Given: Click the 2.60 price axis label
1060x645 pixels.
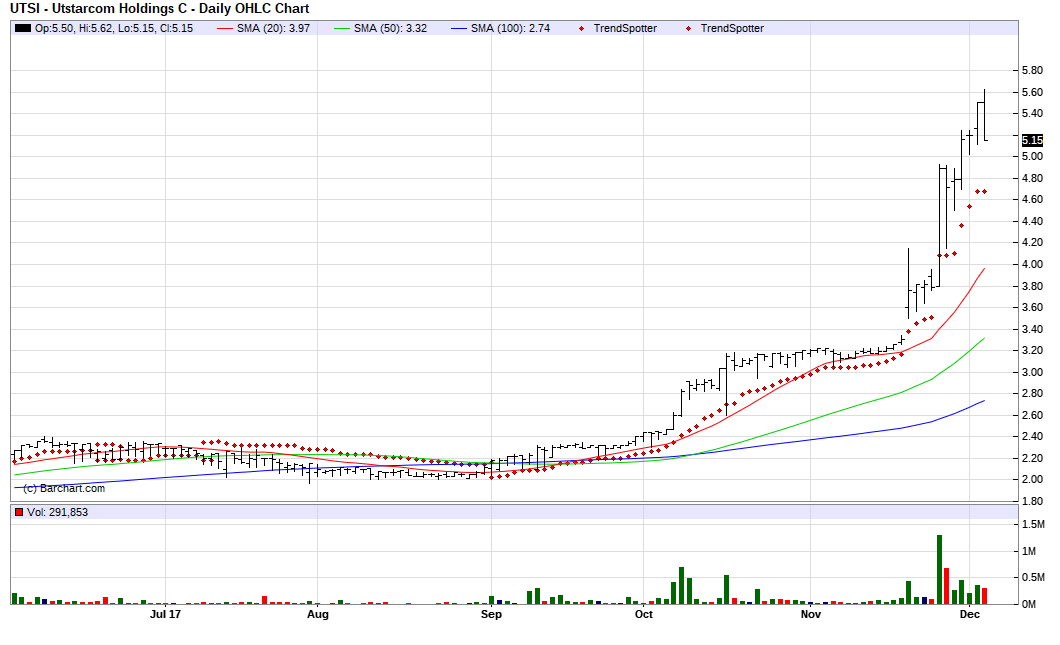Looking at the screenshot, I should click(x=1032, y=415).
